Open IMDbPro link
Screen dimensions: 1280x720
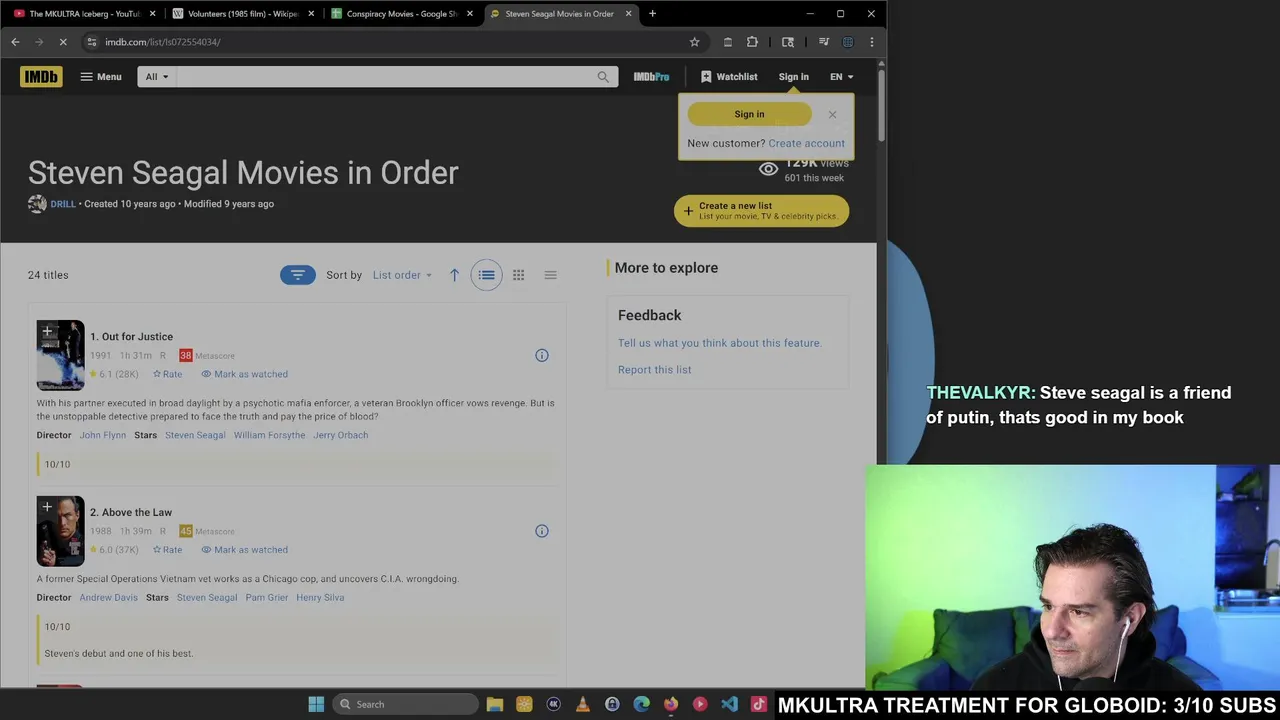tap(651, 77)
